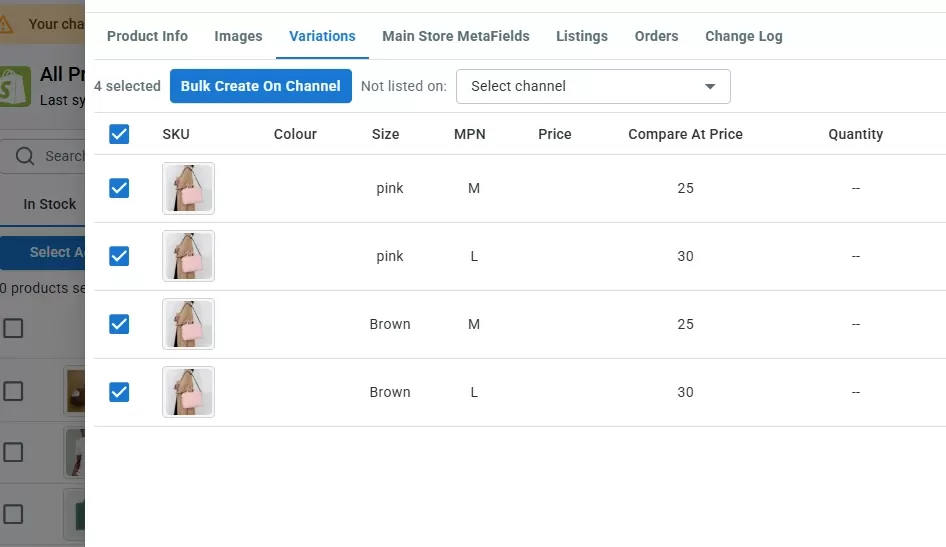Click the MPN column header

pos(469,134)
